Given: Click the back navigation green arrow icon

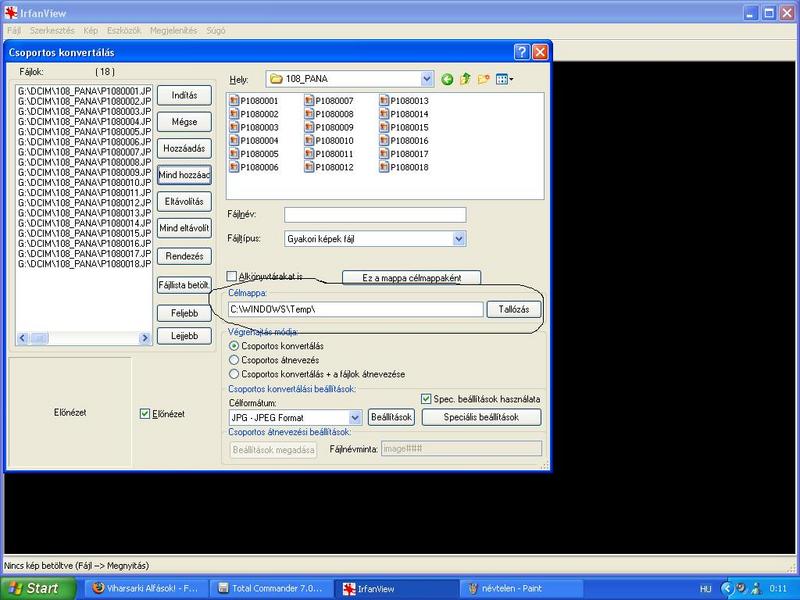Looking at the screenshot, I should (x=447, y=79).
